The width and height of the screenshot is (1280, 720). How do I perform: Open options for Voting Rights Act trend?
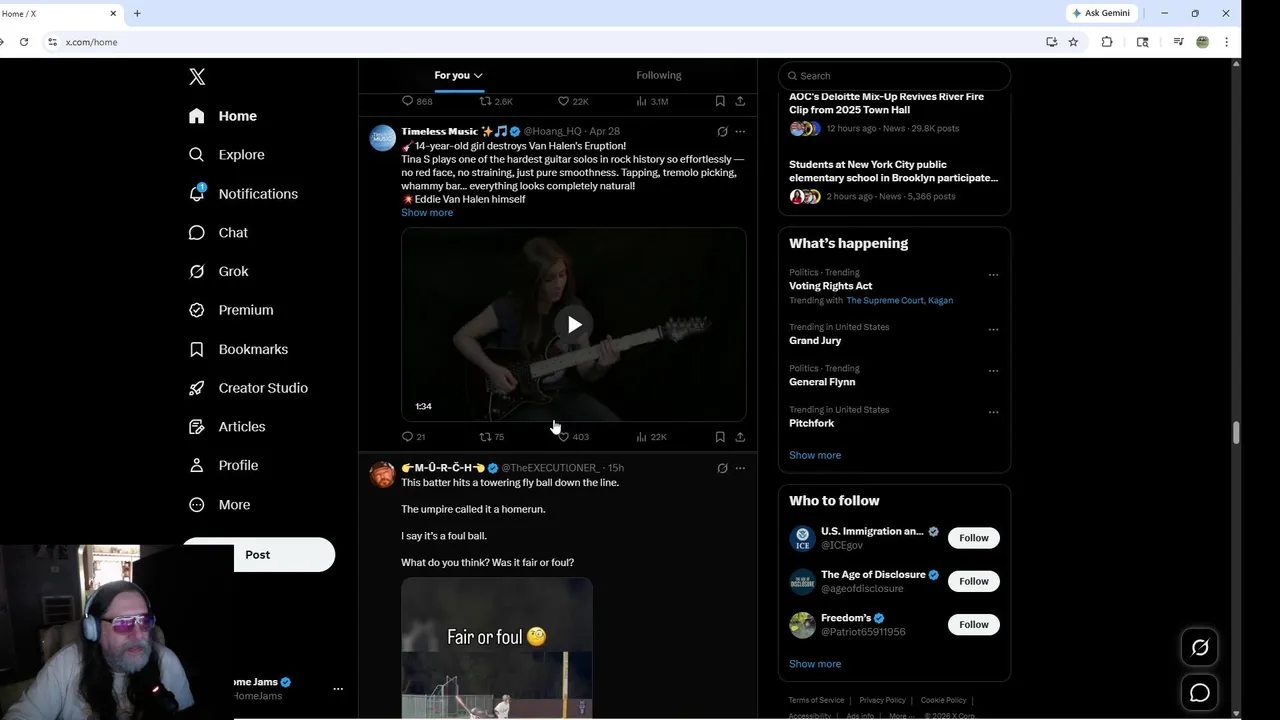993,275
